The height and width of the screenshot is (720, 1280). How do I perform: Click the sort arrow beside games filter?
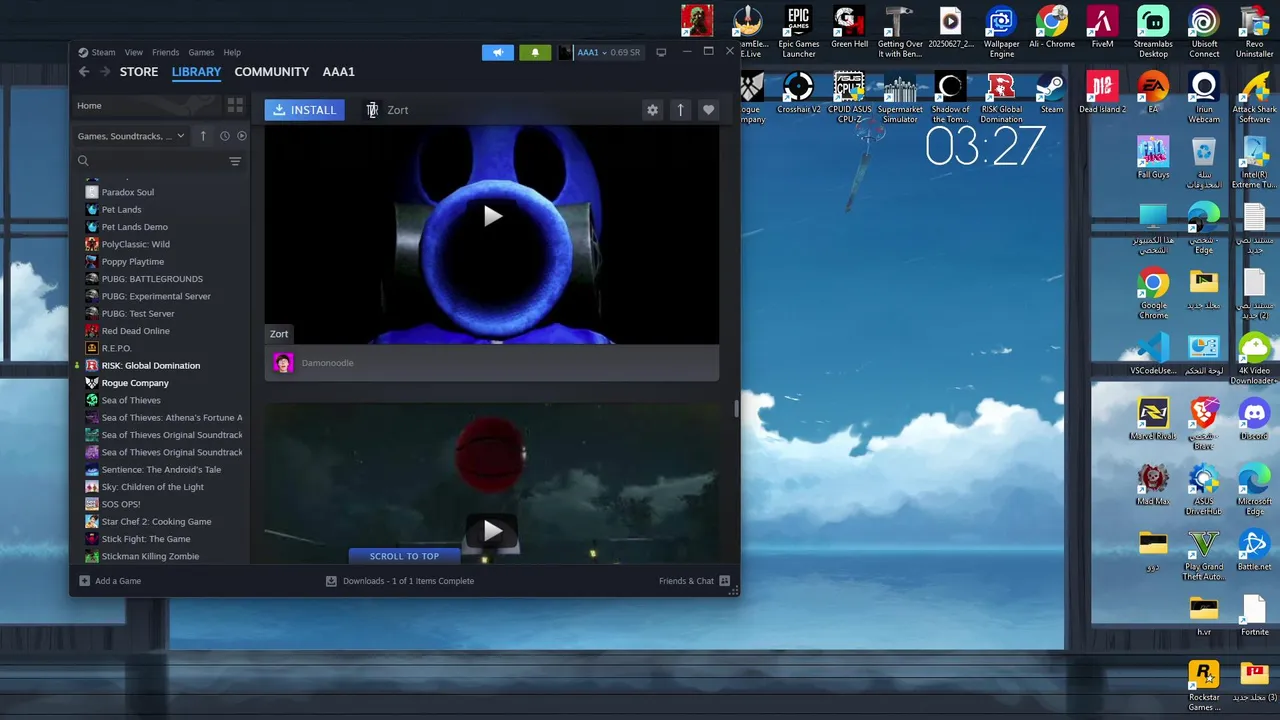[x=203, y=136]
